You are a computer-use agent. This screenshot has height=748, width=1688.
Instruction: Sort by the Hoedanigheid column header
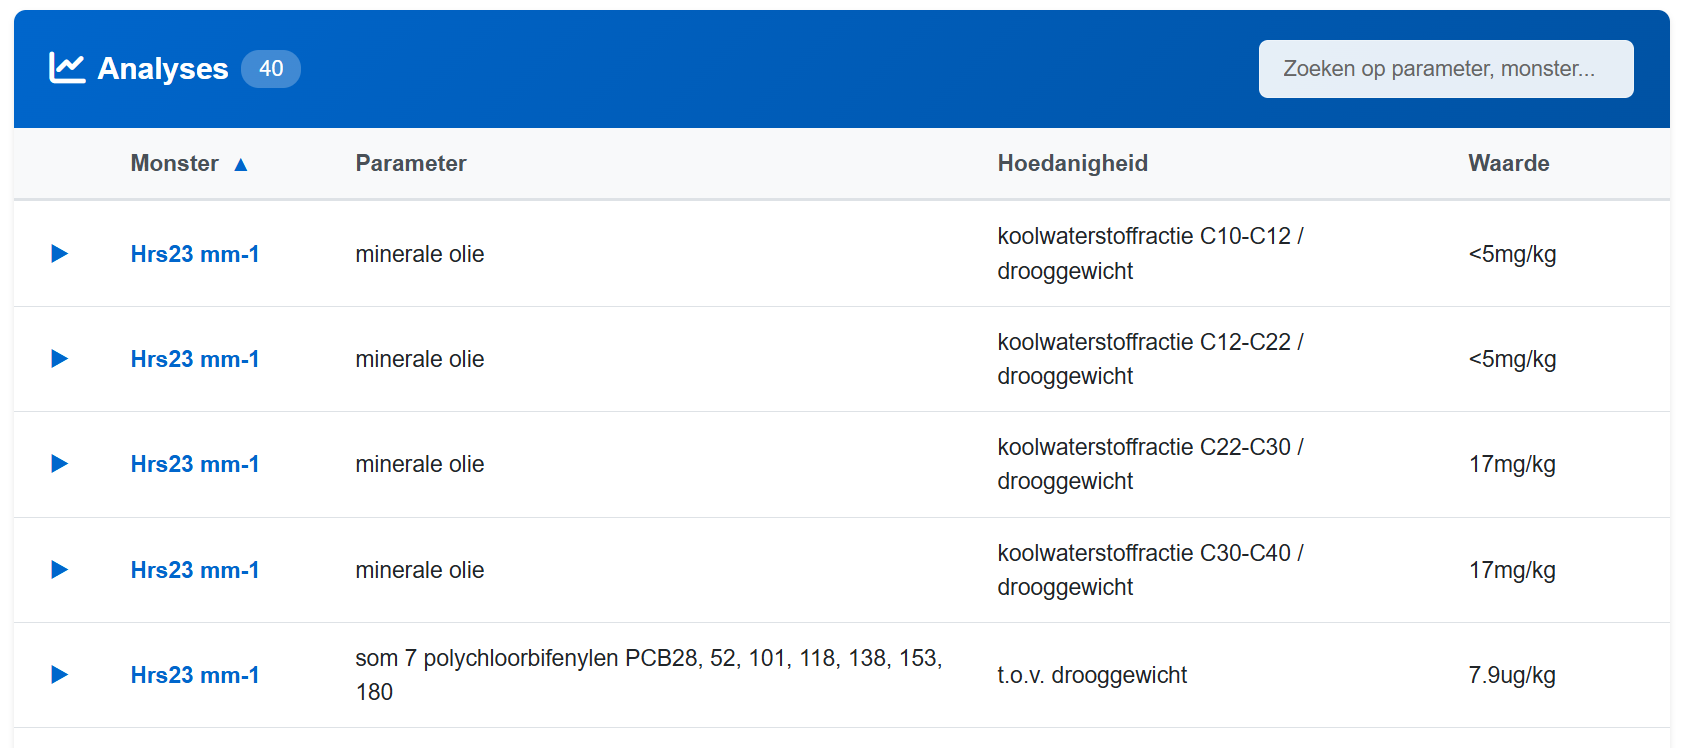click(1072, 164)
